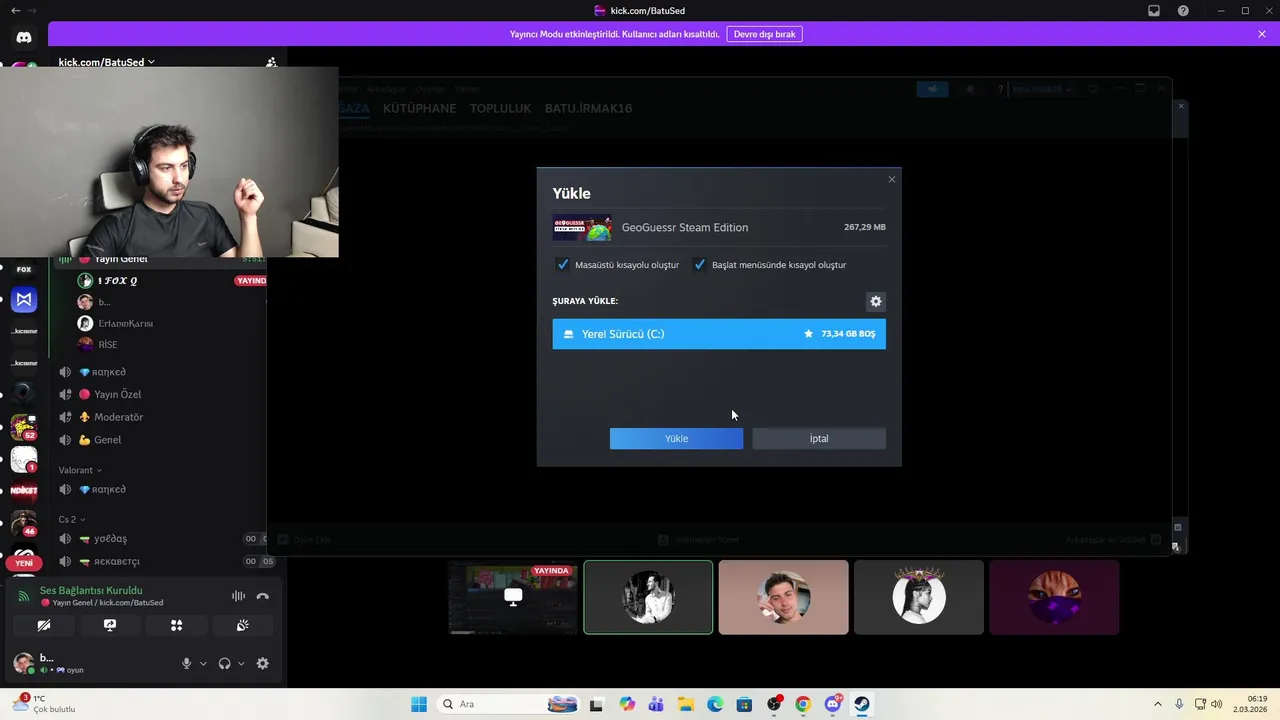
Task: Open the taskbar volume control
Action: point(1217,704)
